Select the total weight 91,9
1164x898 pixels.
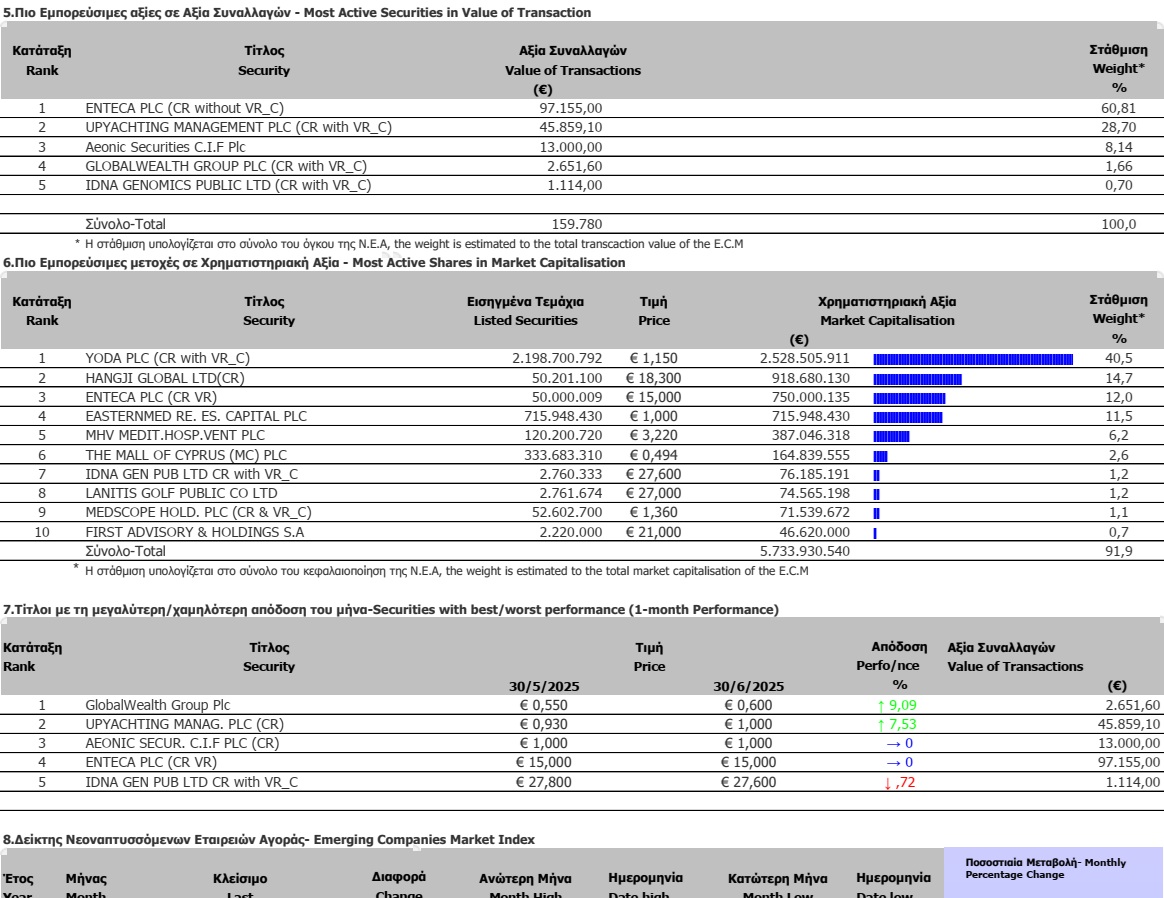coord(1119,551)
